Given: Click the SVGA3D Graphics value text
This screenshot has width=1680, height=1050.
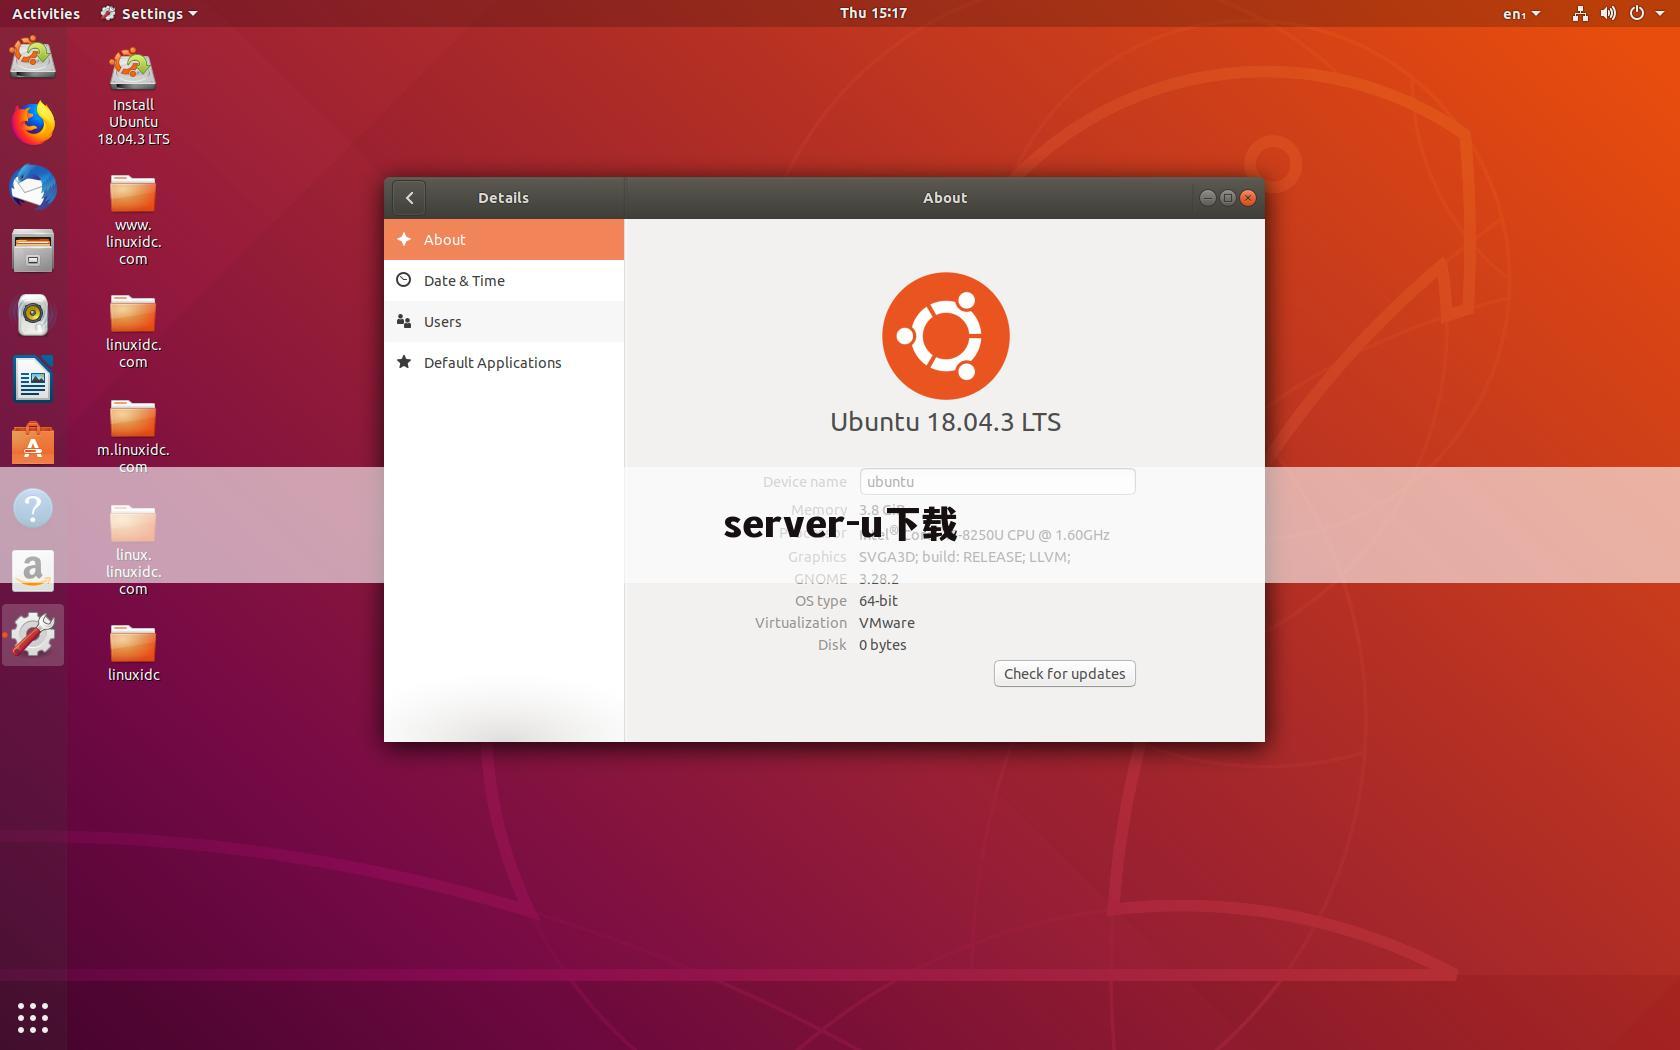Looking at the screenshot, I should pyautogui.click(x=965, y=557).
